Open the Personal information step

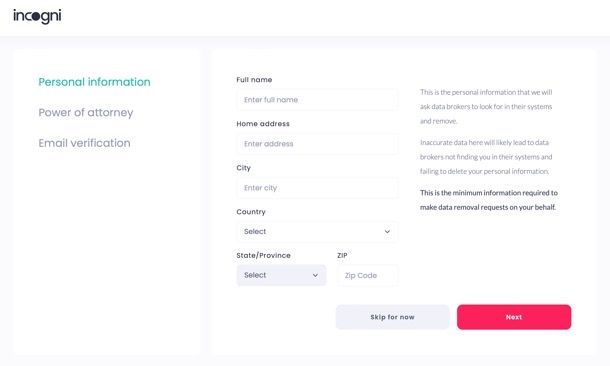tap(95, 82)
